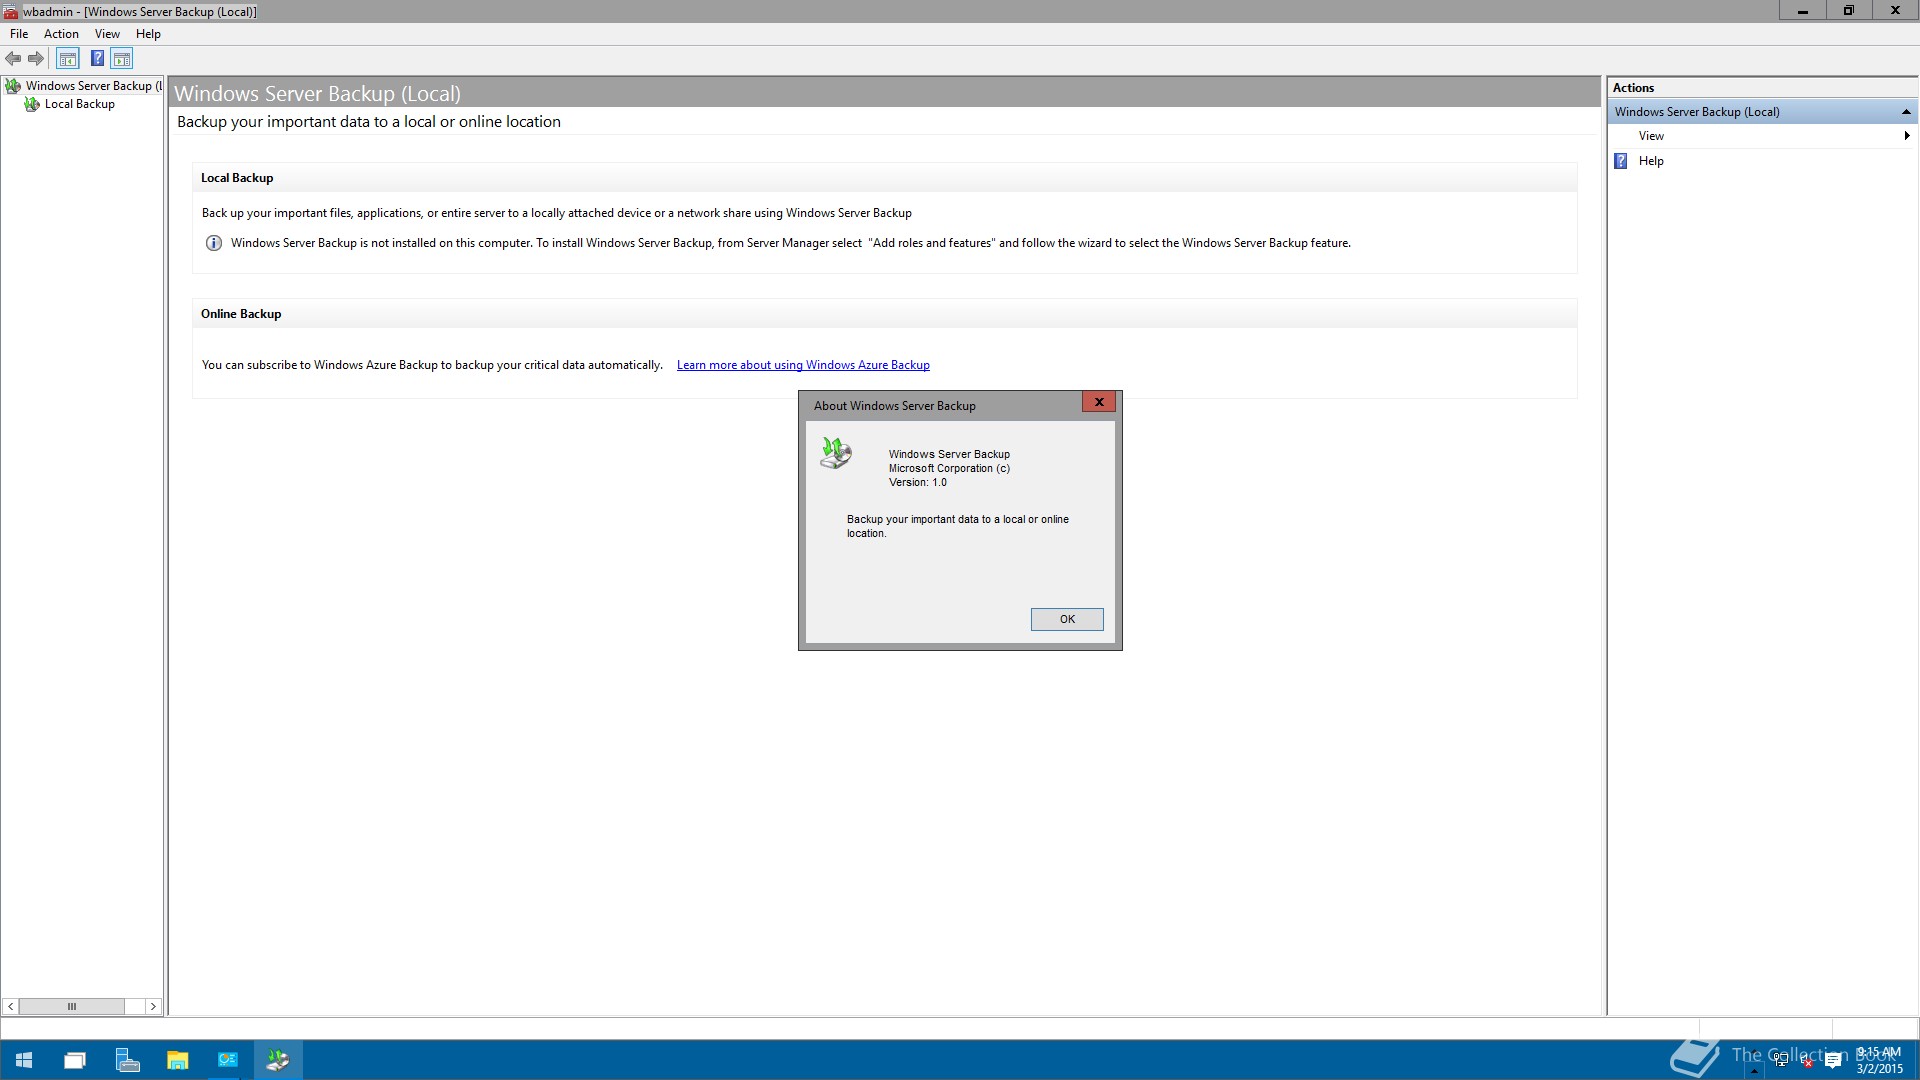Open the File menu

pyautogui.click(x=19, y=34)
